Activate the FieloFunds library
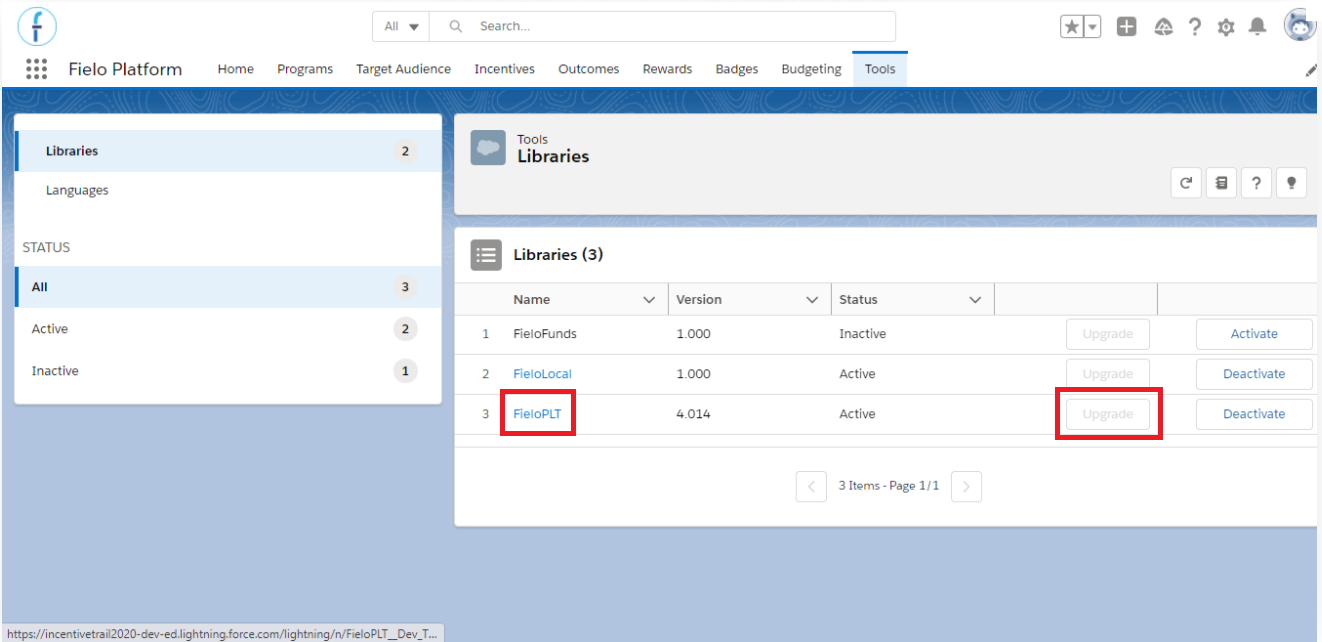Viewport: 1322px width, 642px height. pyautogui.click(x=1254, y=334)
